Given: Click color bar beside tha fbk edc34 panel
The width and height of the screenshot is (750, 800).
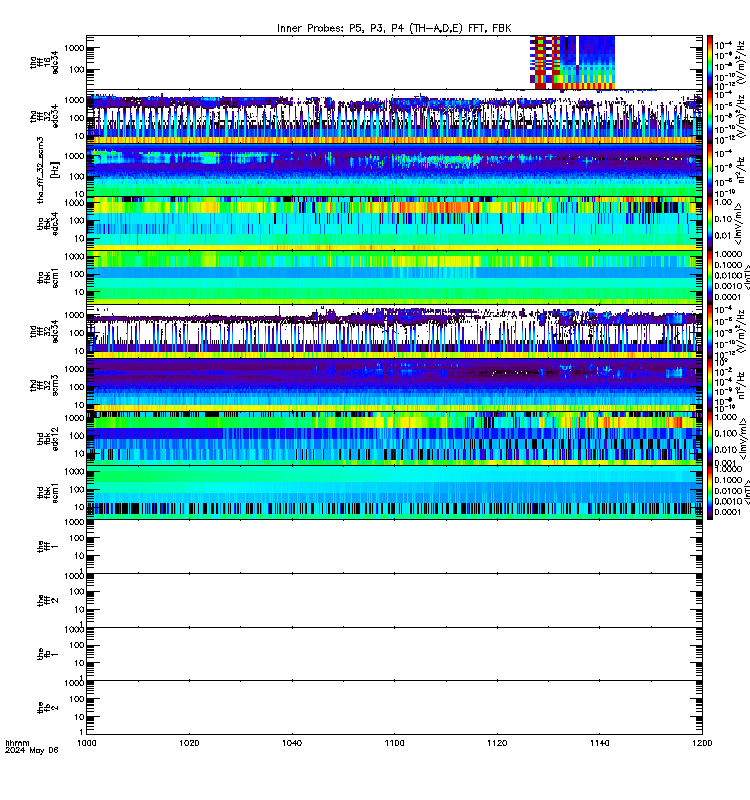Looking at the screenshot, I should click(710, 224).
